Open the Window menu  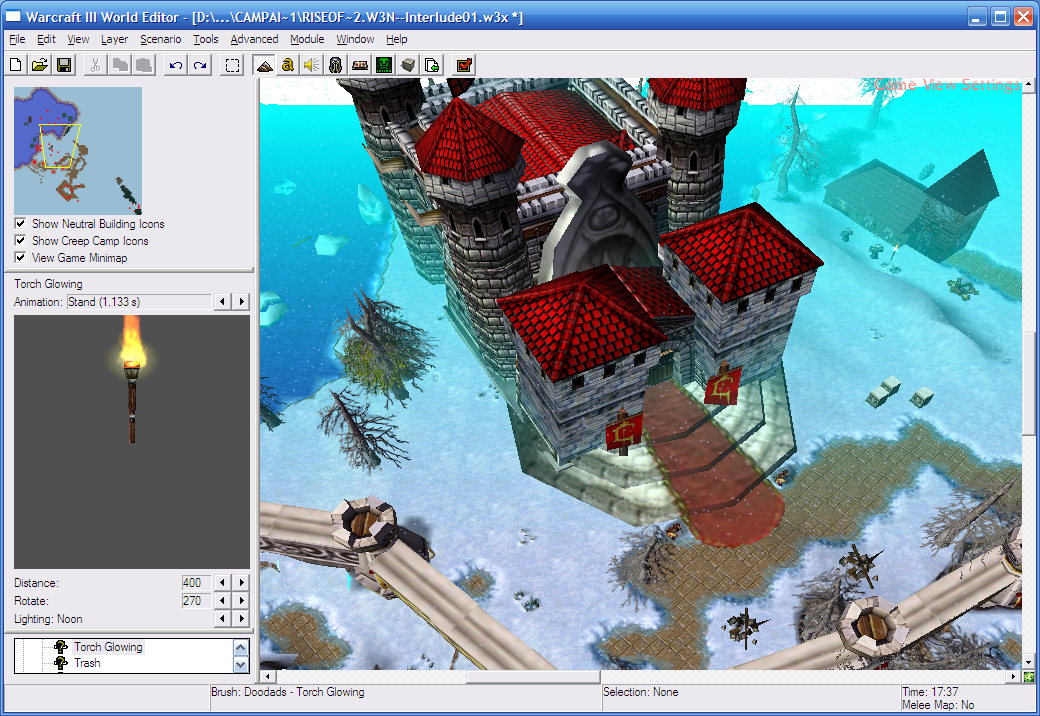click(355, 39)
